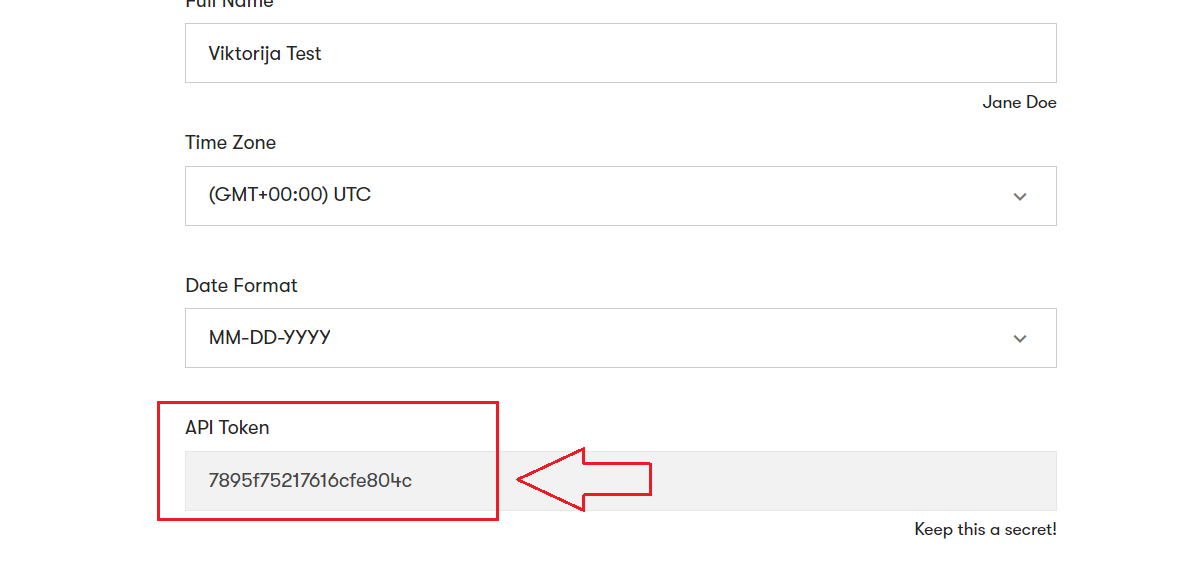Click the Time Zone label
Viewport: 1178px width, 562px height.
tap(230, 143)
